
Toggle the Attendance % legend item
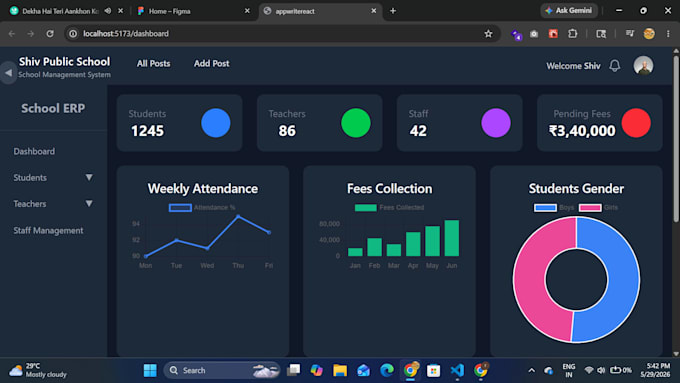pyautogui.click(x=202, y=207)
